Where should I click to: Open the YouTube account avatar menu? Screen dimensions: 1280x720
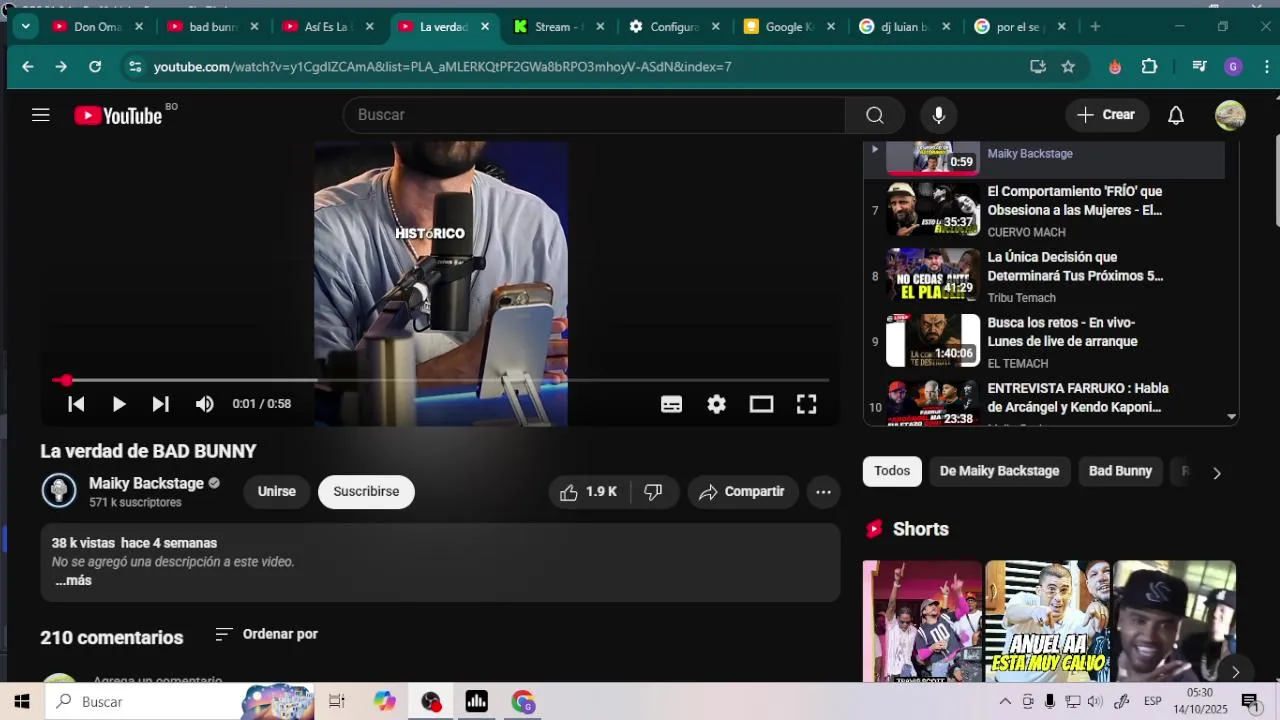[1230, 115]
